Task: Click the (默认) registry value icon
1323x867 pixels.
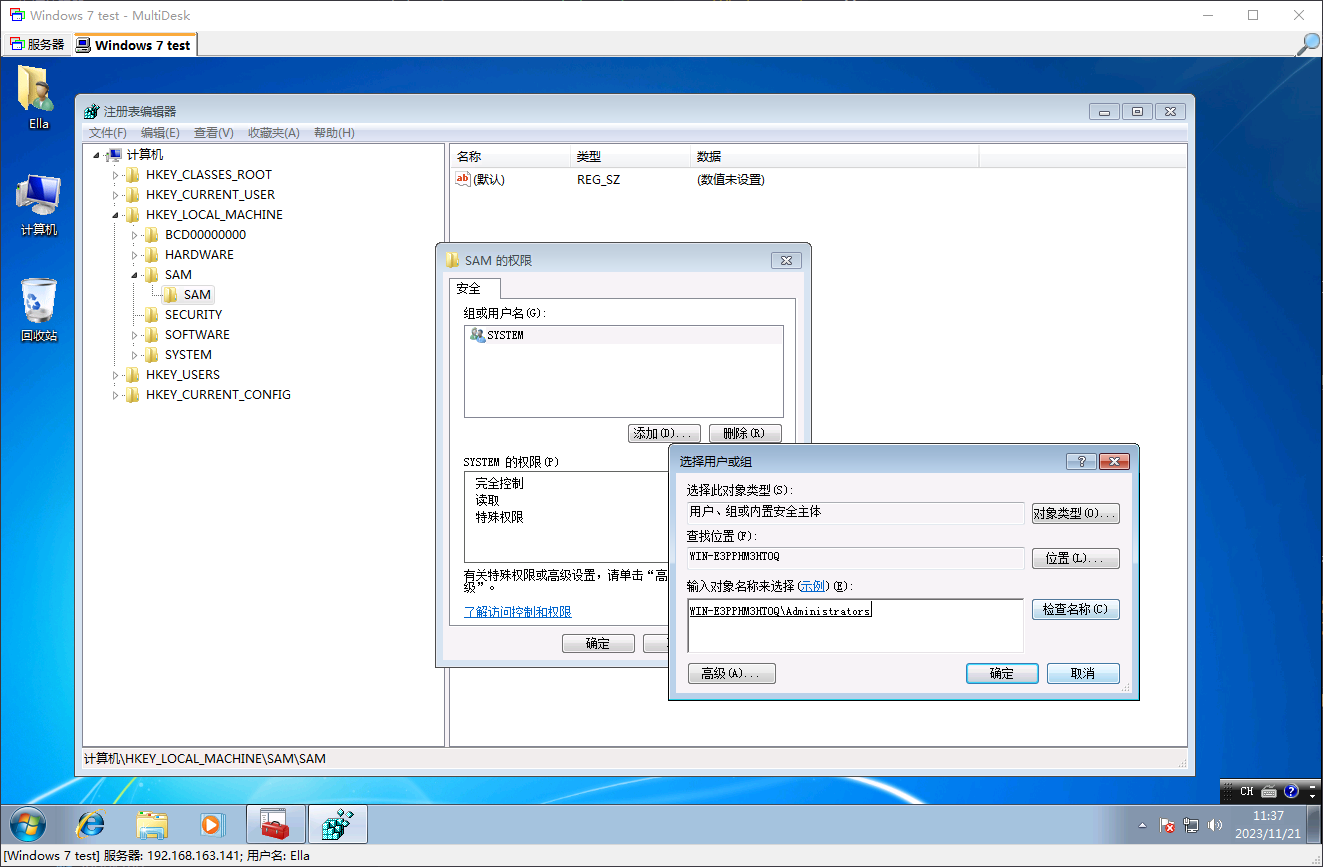Action: pyautogui.click(x=463, y=179)
